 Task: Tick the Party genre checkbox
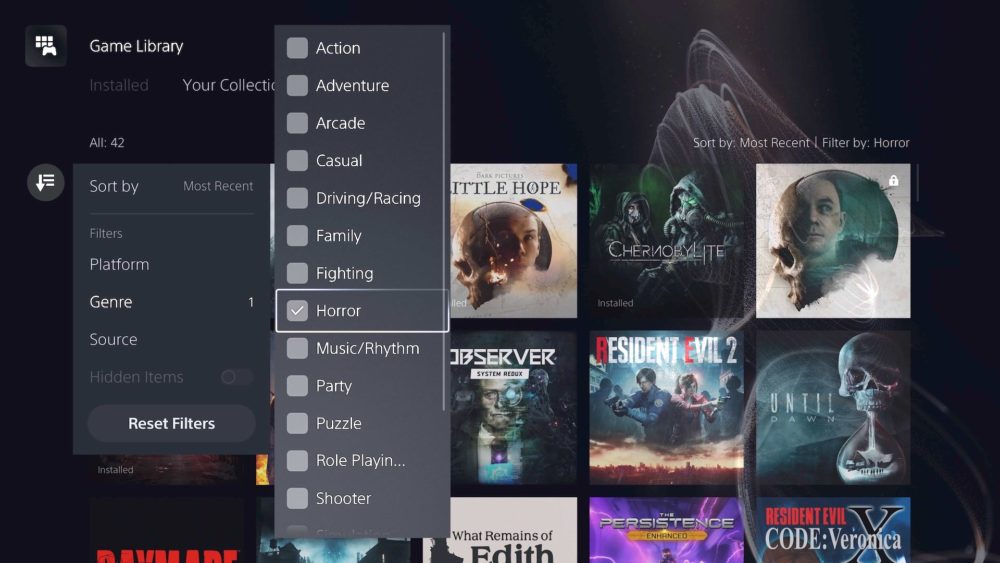pyautogui.click(x=297, y=386)
